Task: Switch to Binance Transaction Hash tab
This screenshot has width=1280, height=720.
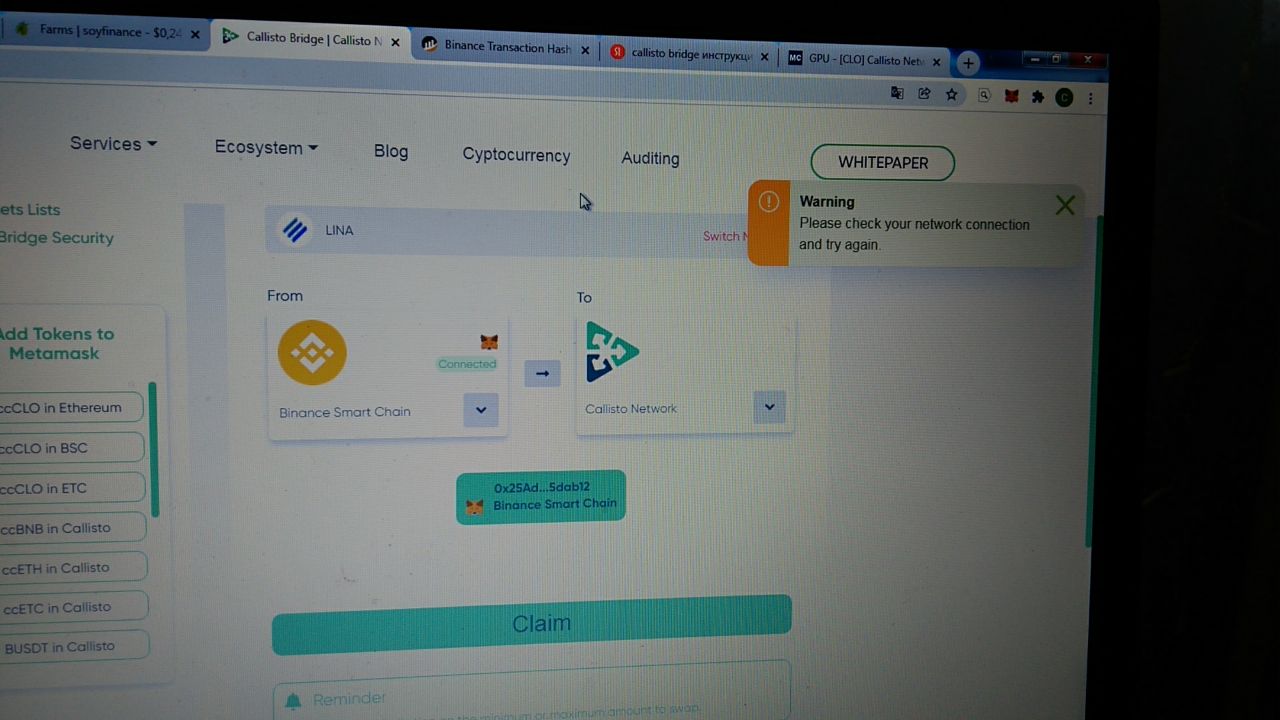Action: [505, 47]
